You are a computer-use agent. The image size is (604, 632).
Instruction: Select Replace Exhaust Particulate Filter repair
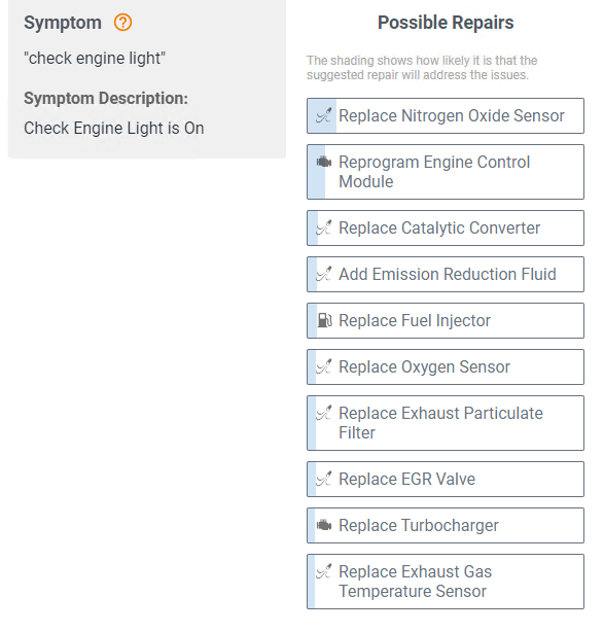445,423
